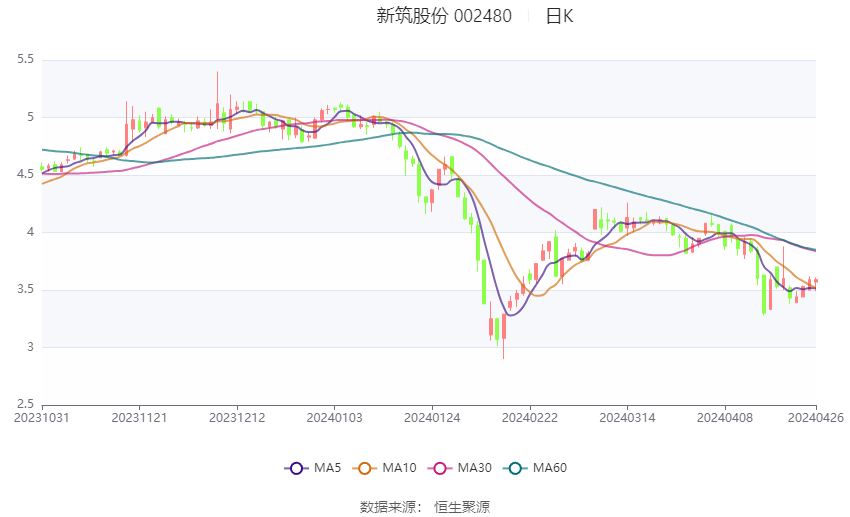This screenshot has height=517, width=850.
Task: Click the 20240314 date axis label
Action: coord(627,418)
